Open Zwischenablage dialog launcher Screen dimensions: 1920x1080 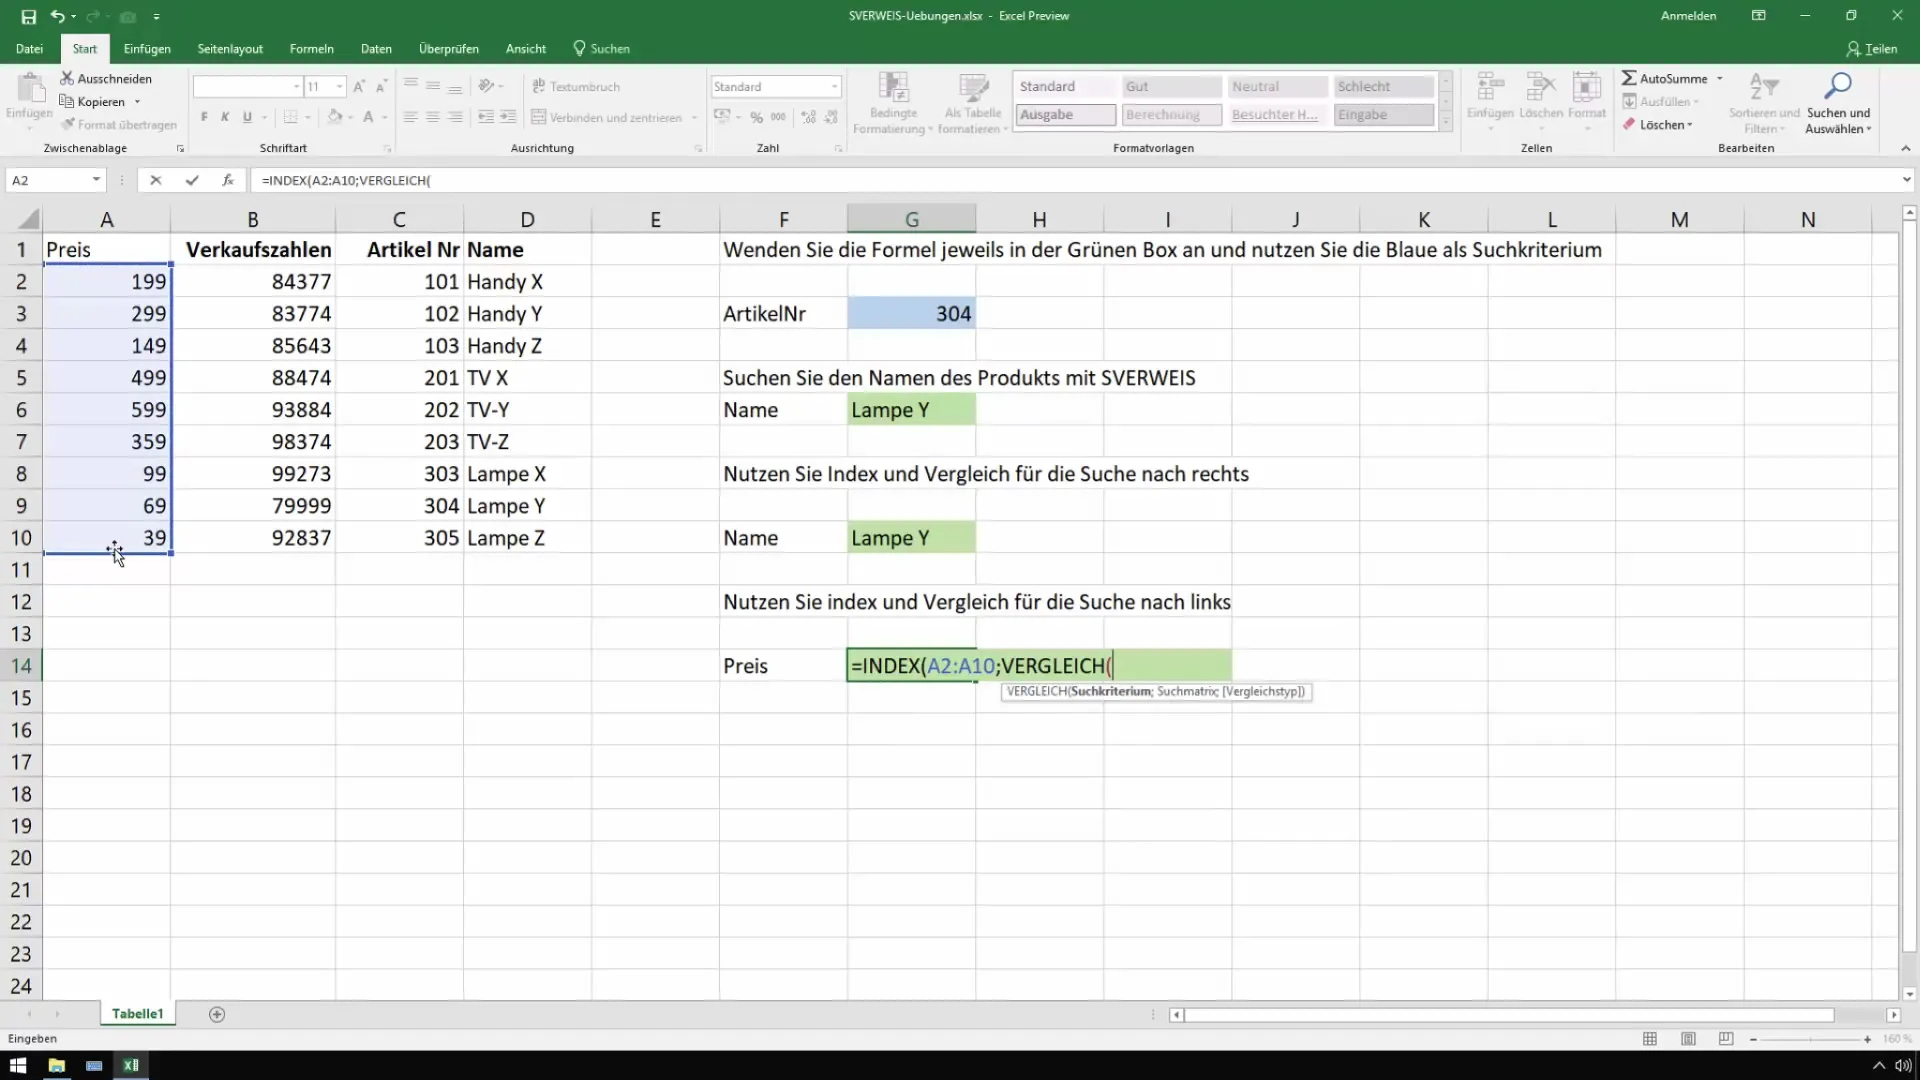pyautogui.click(x=180, y=148)
